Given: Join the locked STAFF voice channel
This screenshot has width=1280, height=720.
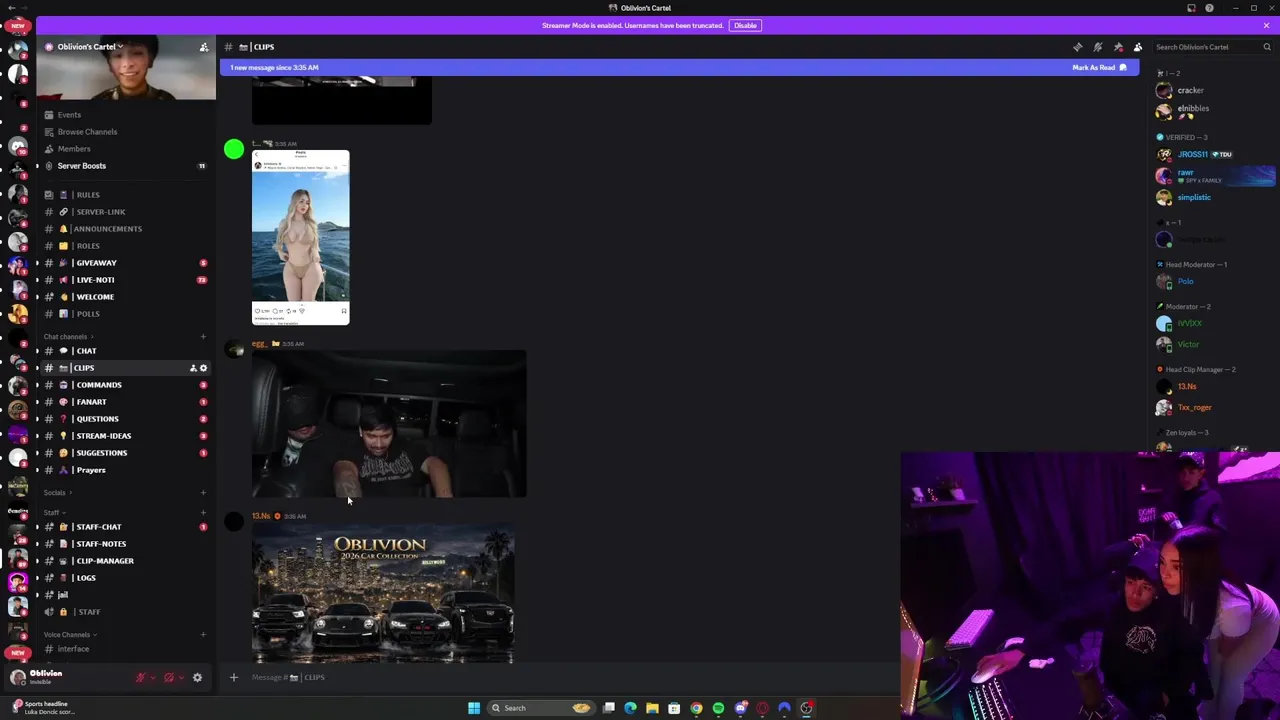Looking at the screenshot, I should (125, 612).
